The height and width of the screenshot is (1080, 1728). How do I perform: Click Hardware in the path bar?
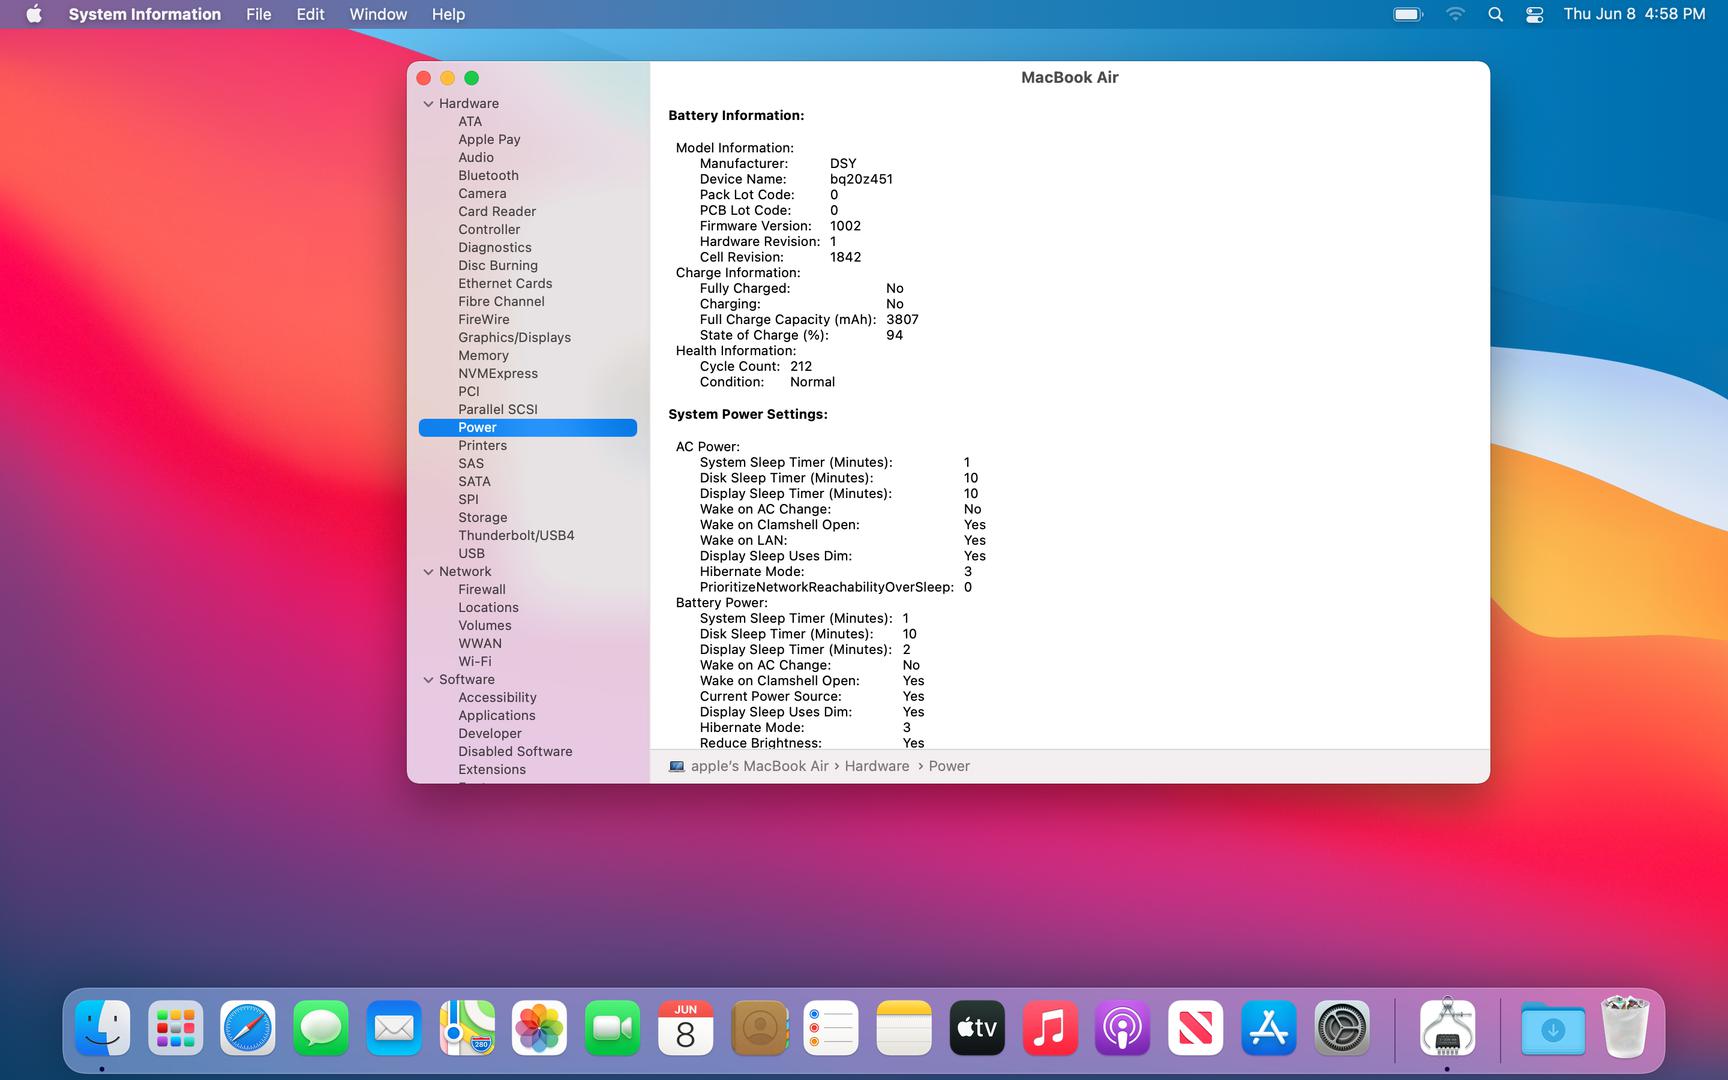click(877, 766)
